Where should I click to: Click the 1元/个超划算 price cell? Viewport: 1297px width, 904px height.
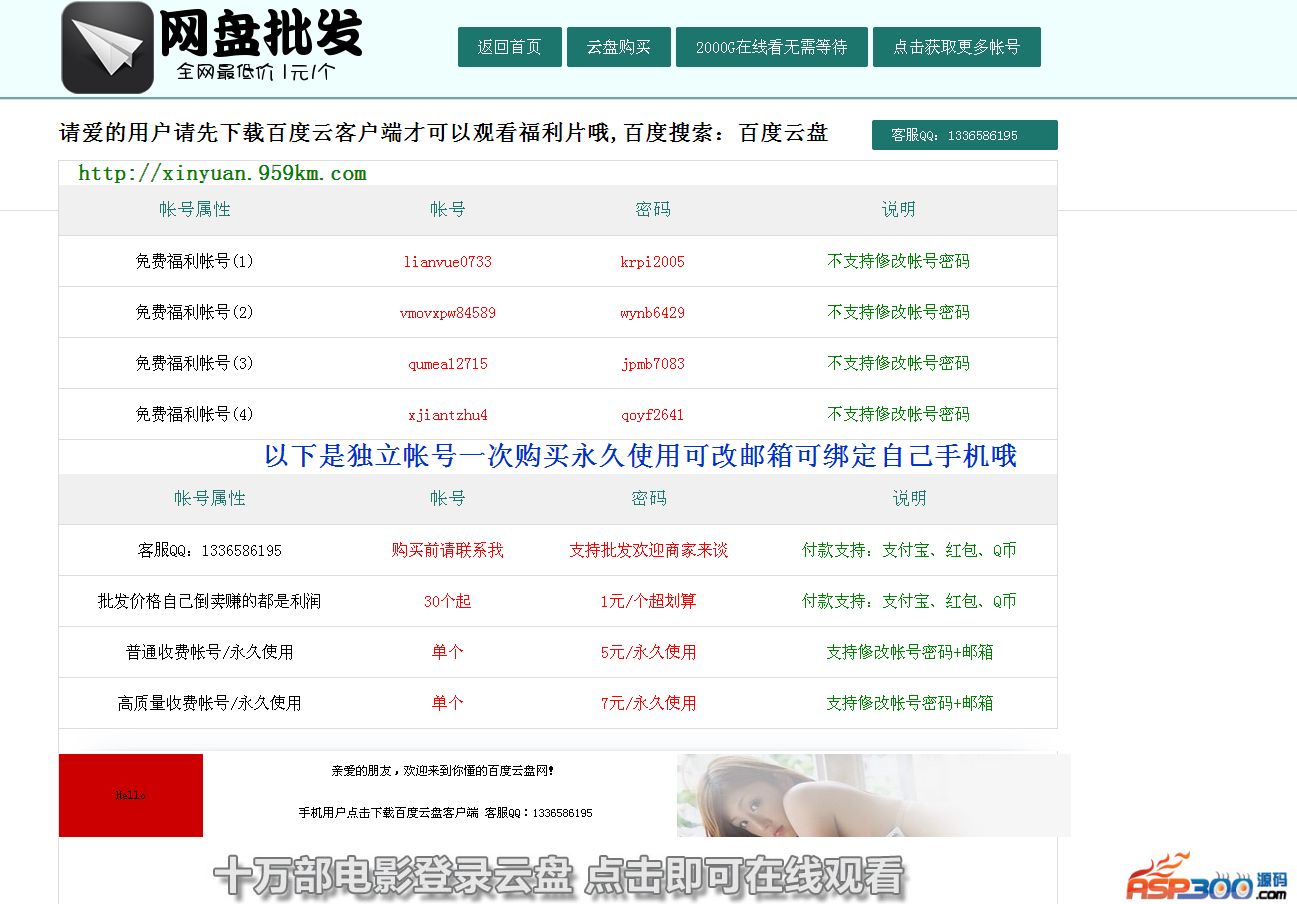(x=649, y=601)
